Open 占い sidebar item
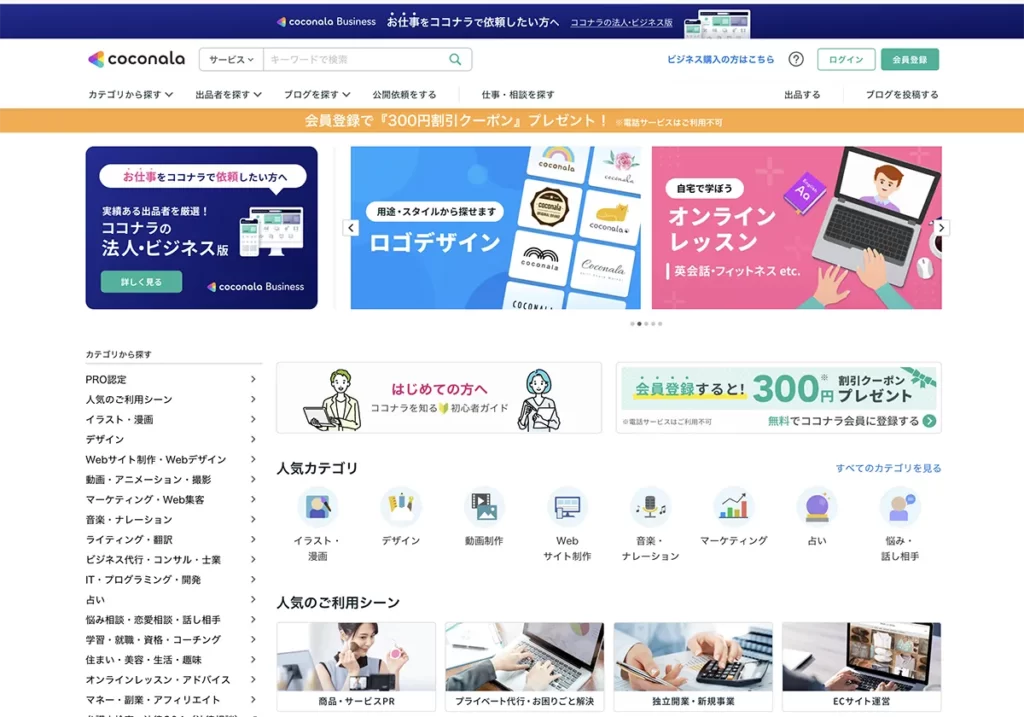Screen dimensions: 1024x717 tap(171, 599)
